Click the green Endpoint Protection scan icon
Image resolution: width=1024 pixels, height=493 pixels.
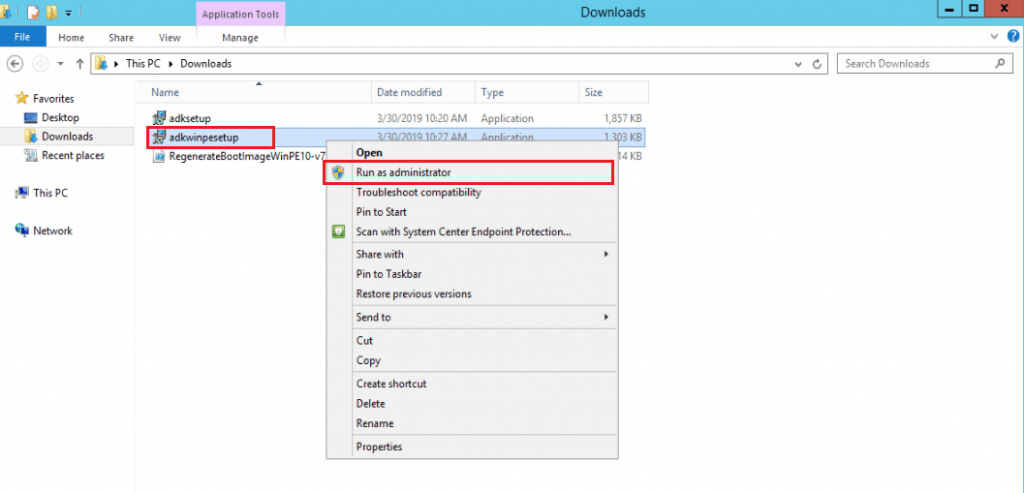pyautogui.click(x=338, y=231)
